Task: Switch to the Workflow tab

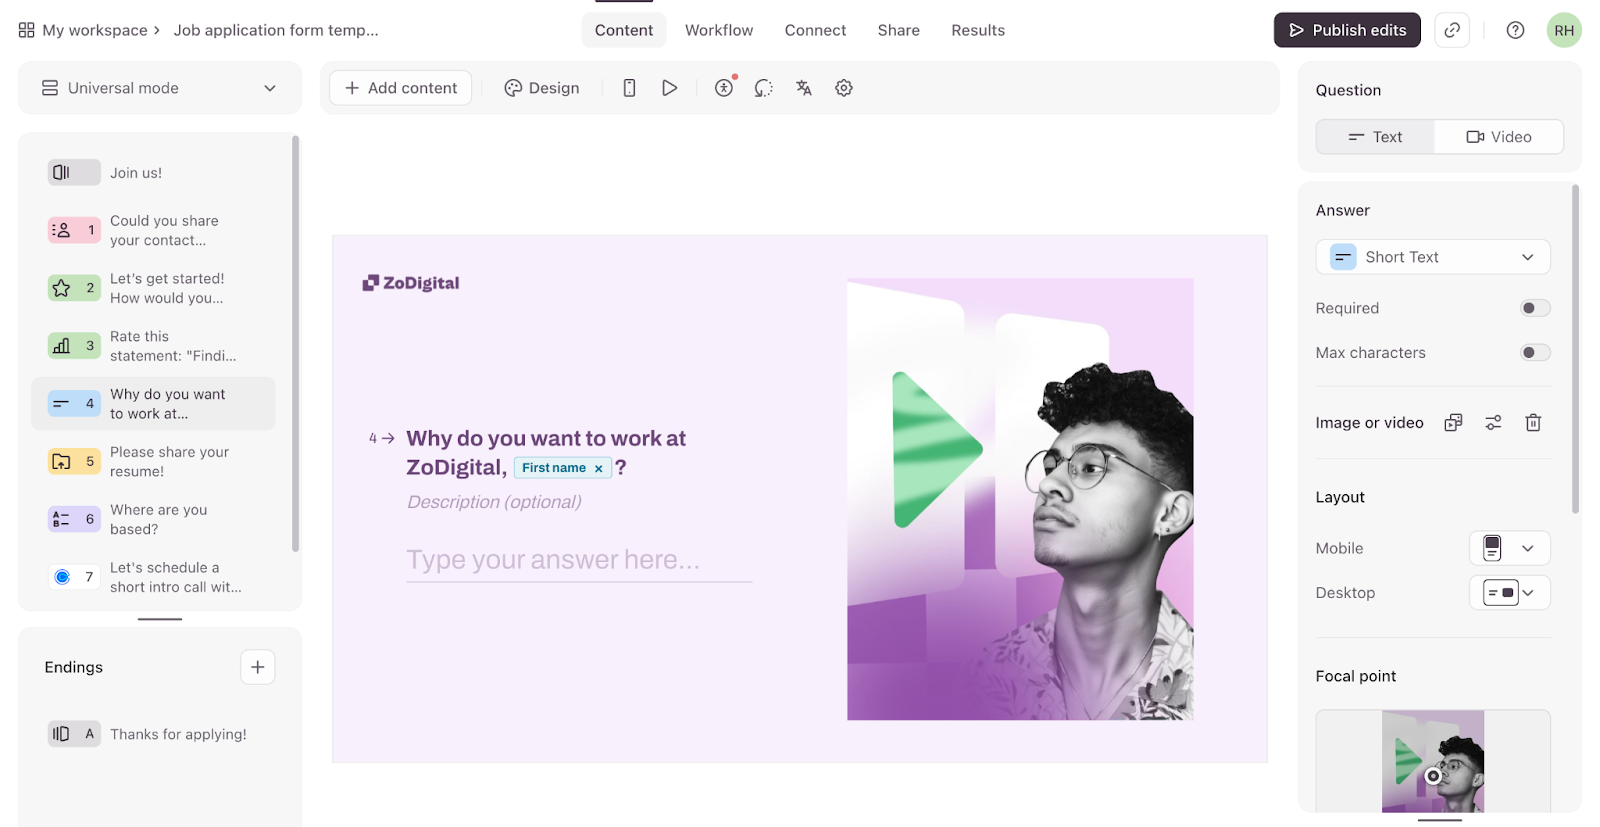Action: pos(719,30)
